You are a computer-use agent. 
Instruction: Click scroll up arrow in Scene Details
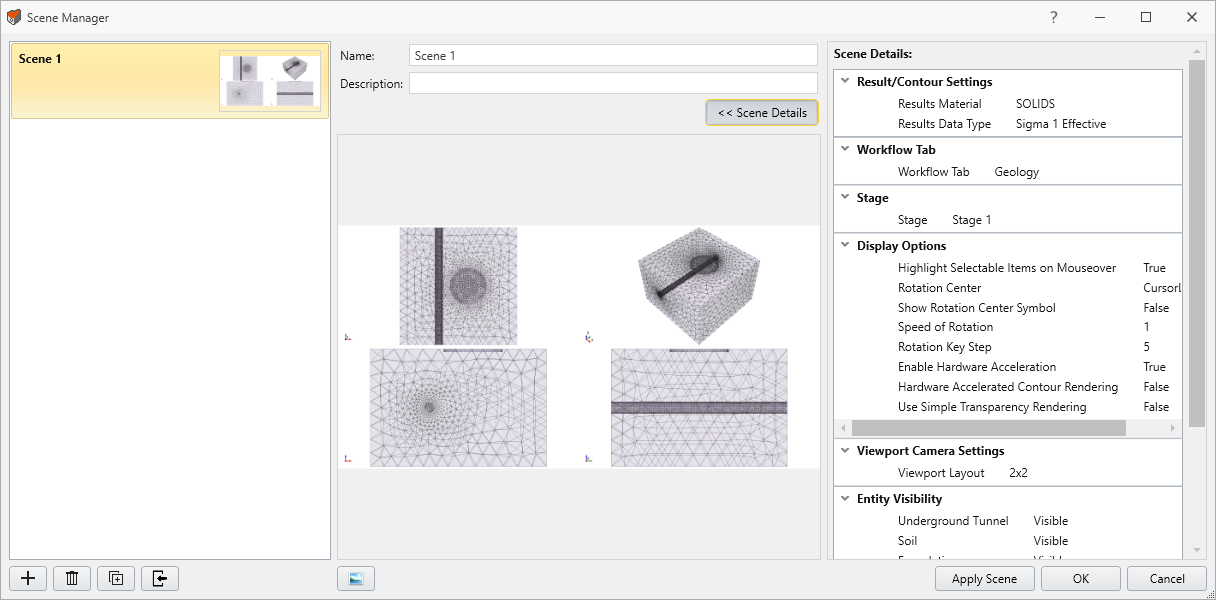click(1197, 51)
